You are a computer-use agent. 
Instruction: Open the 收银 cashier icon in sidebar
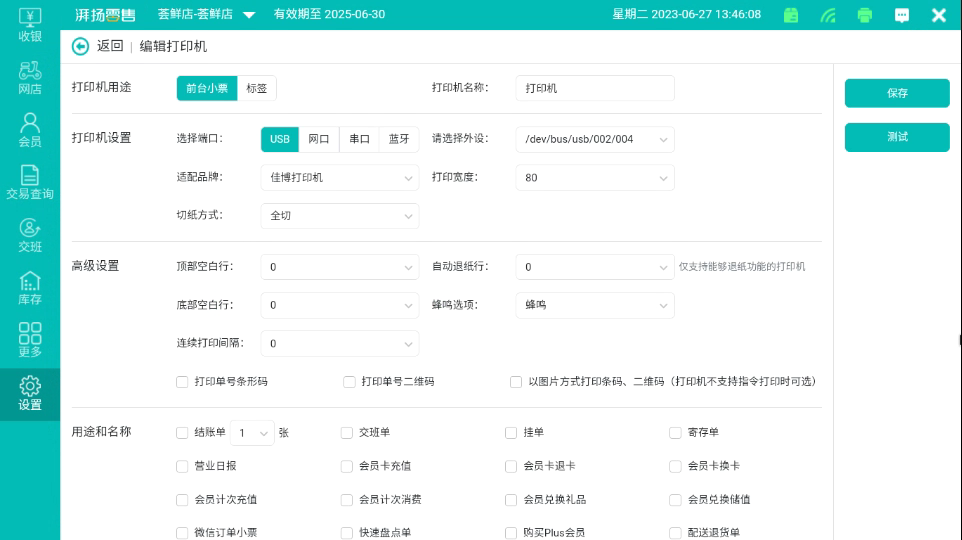[30, 24]
